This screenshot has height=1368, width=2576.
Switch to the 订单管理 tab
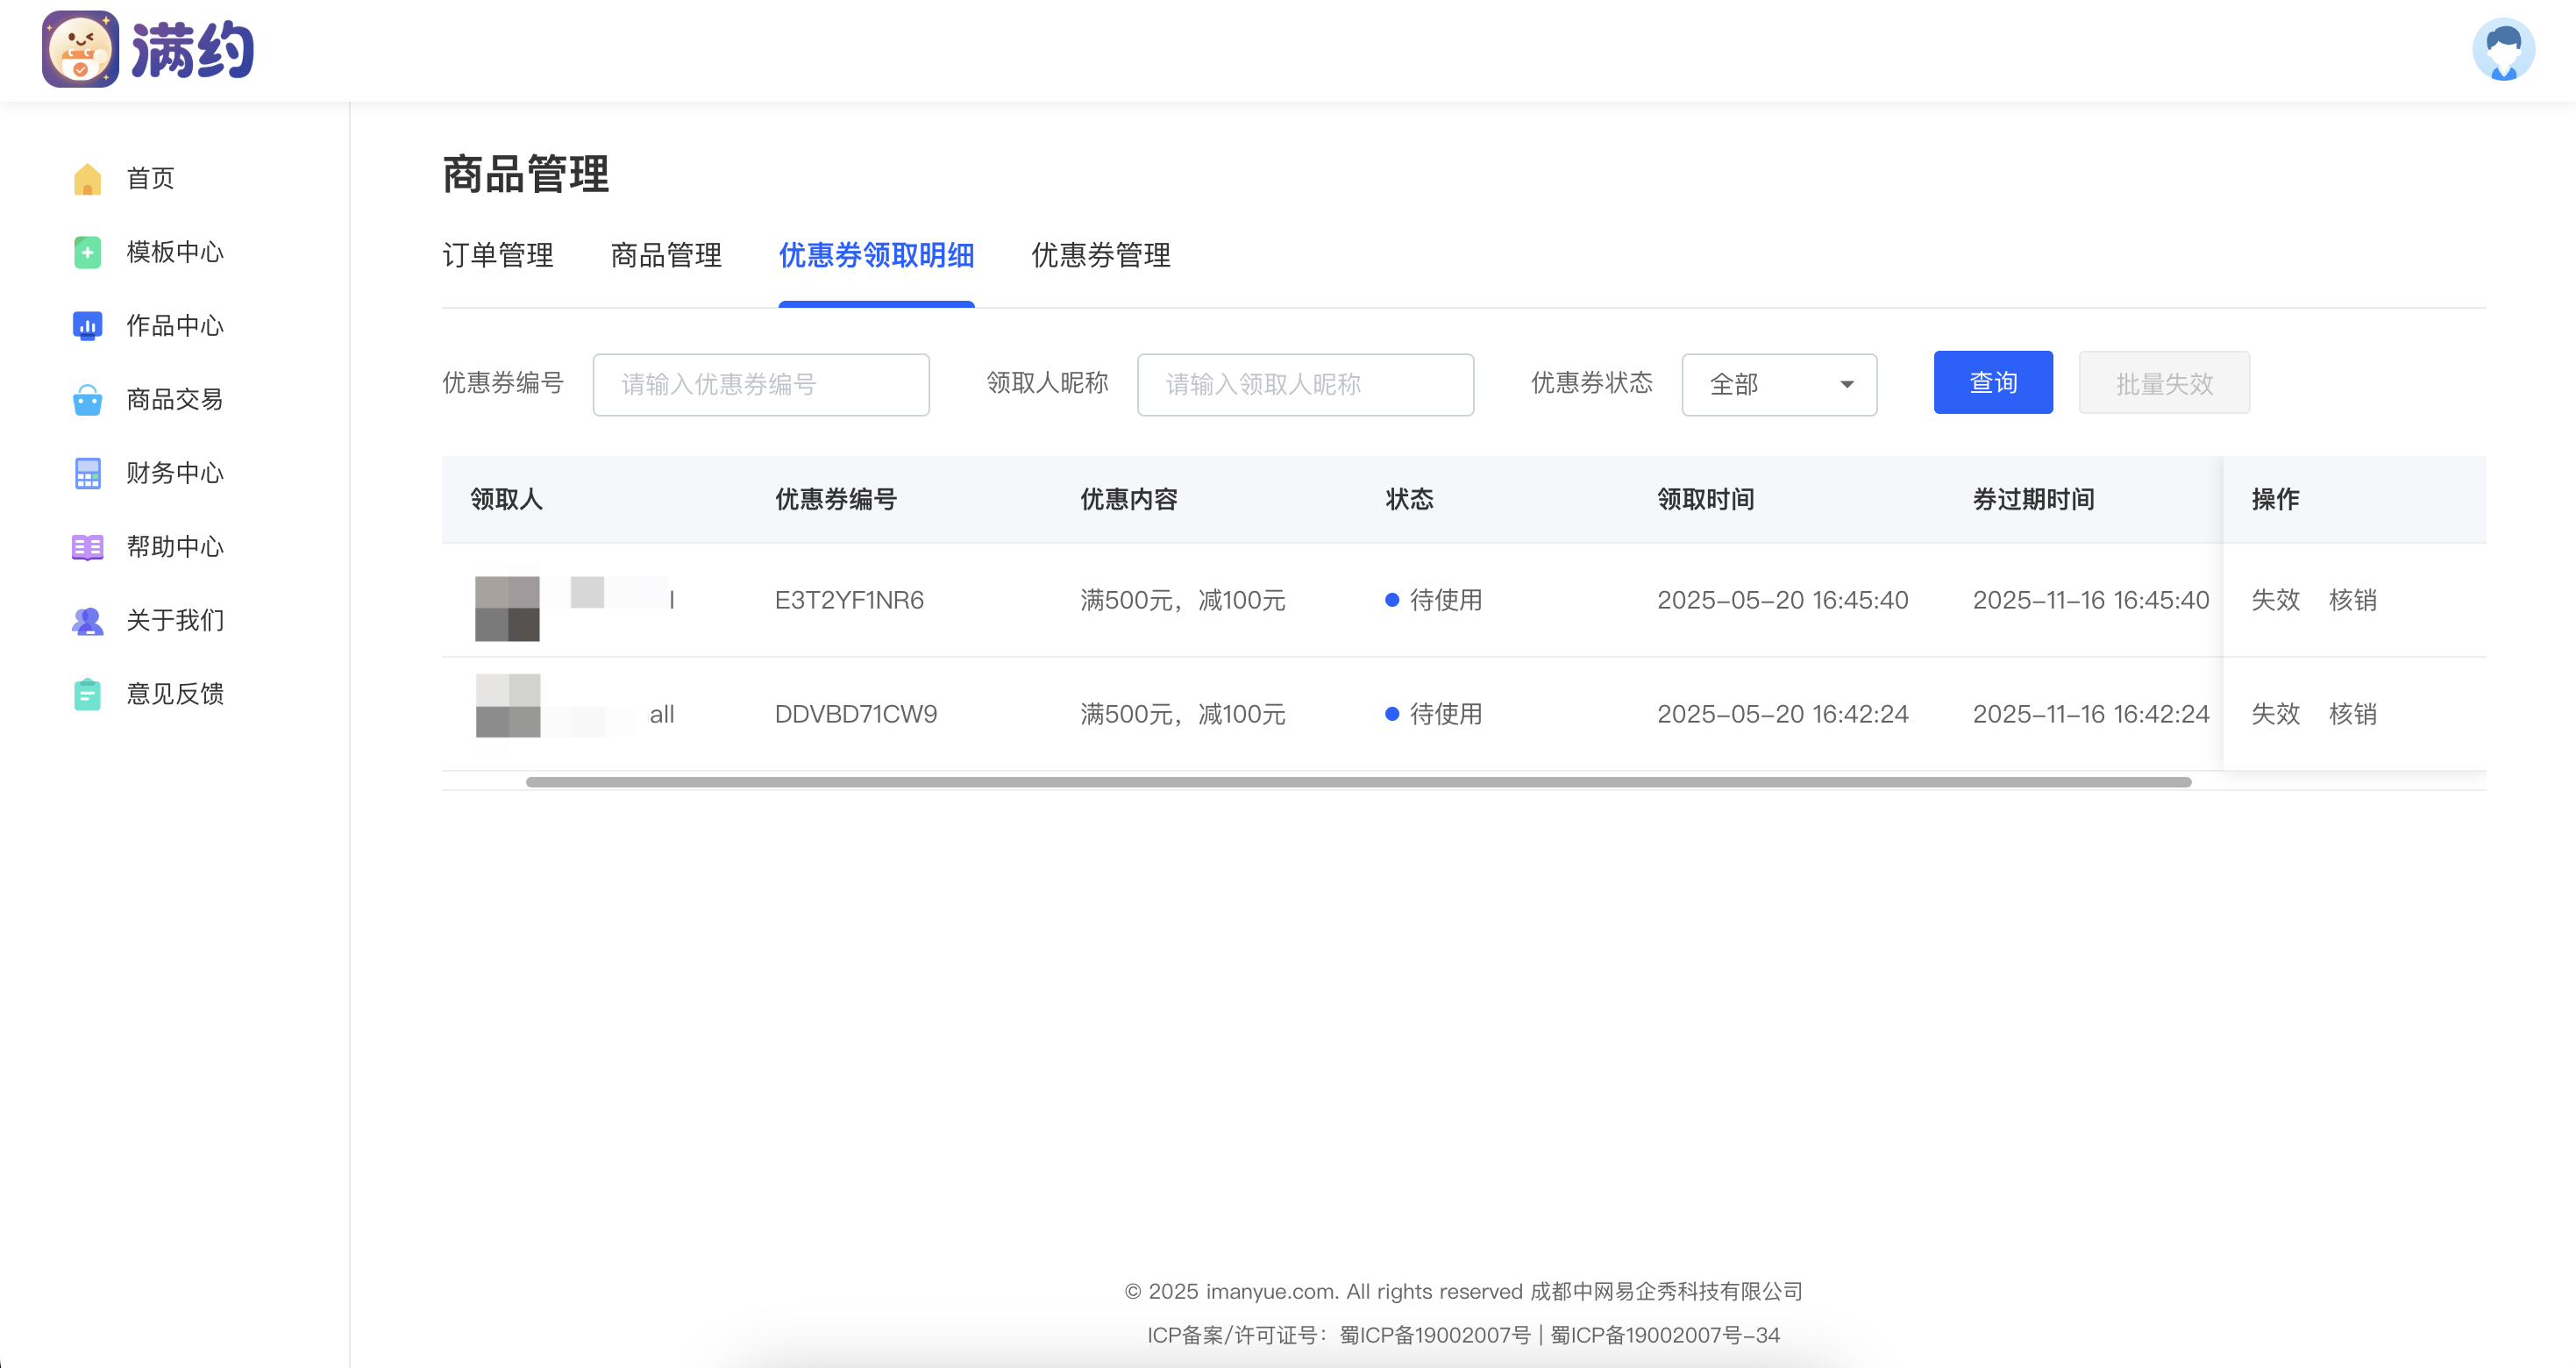coord(497,255)
